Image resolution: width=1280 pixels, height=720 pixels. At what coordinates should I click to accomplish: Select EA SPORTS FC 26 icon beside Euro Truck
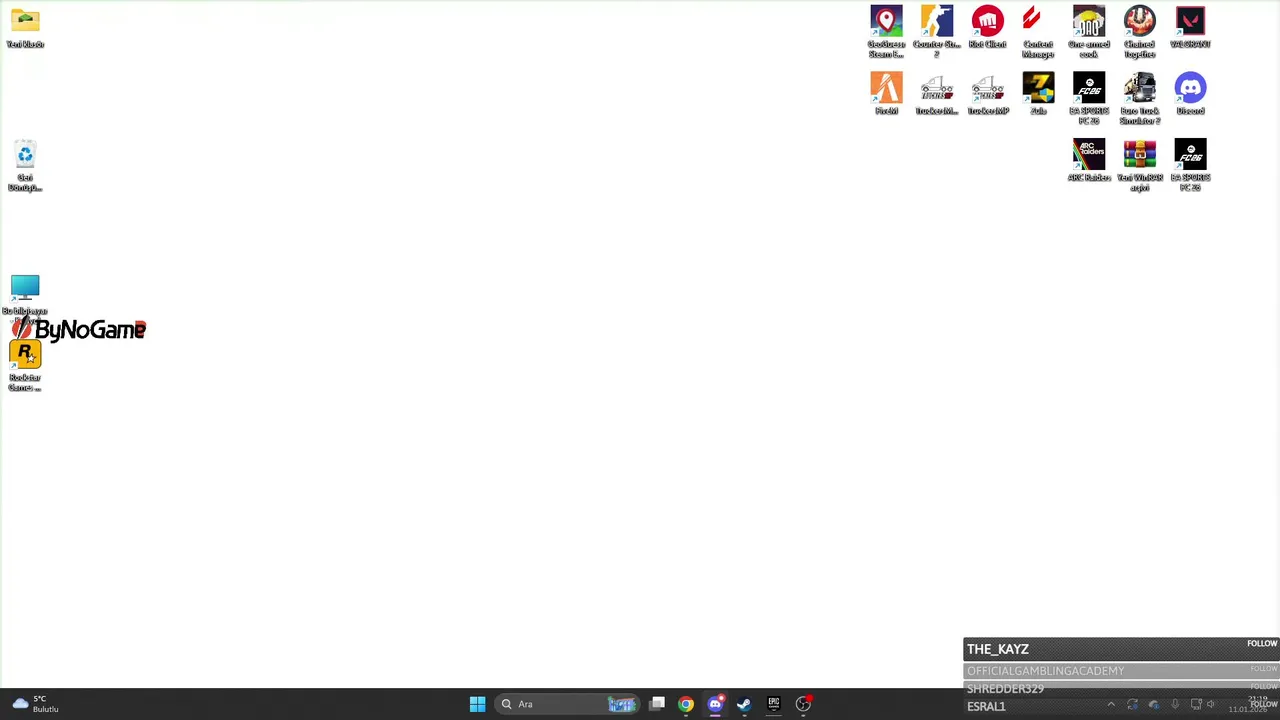pyautogui.click(x=1089, y=99)
